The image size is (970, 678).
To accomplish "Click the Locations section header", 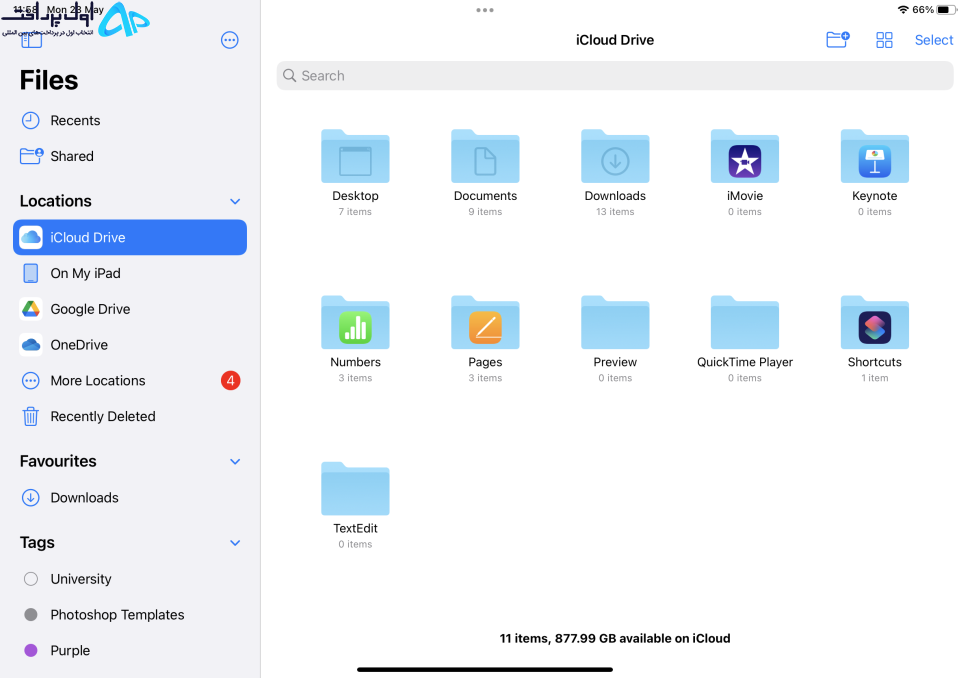I will tap(56, 202).
